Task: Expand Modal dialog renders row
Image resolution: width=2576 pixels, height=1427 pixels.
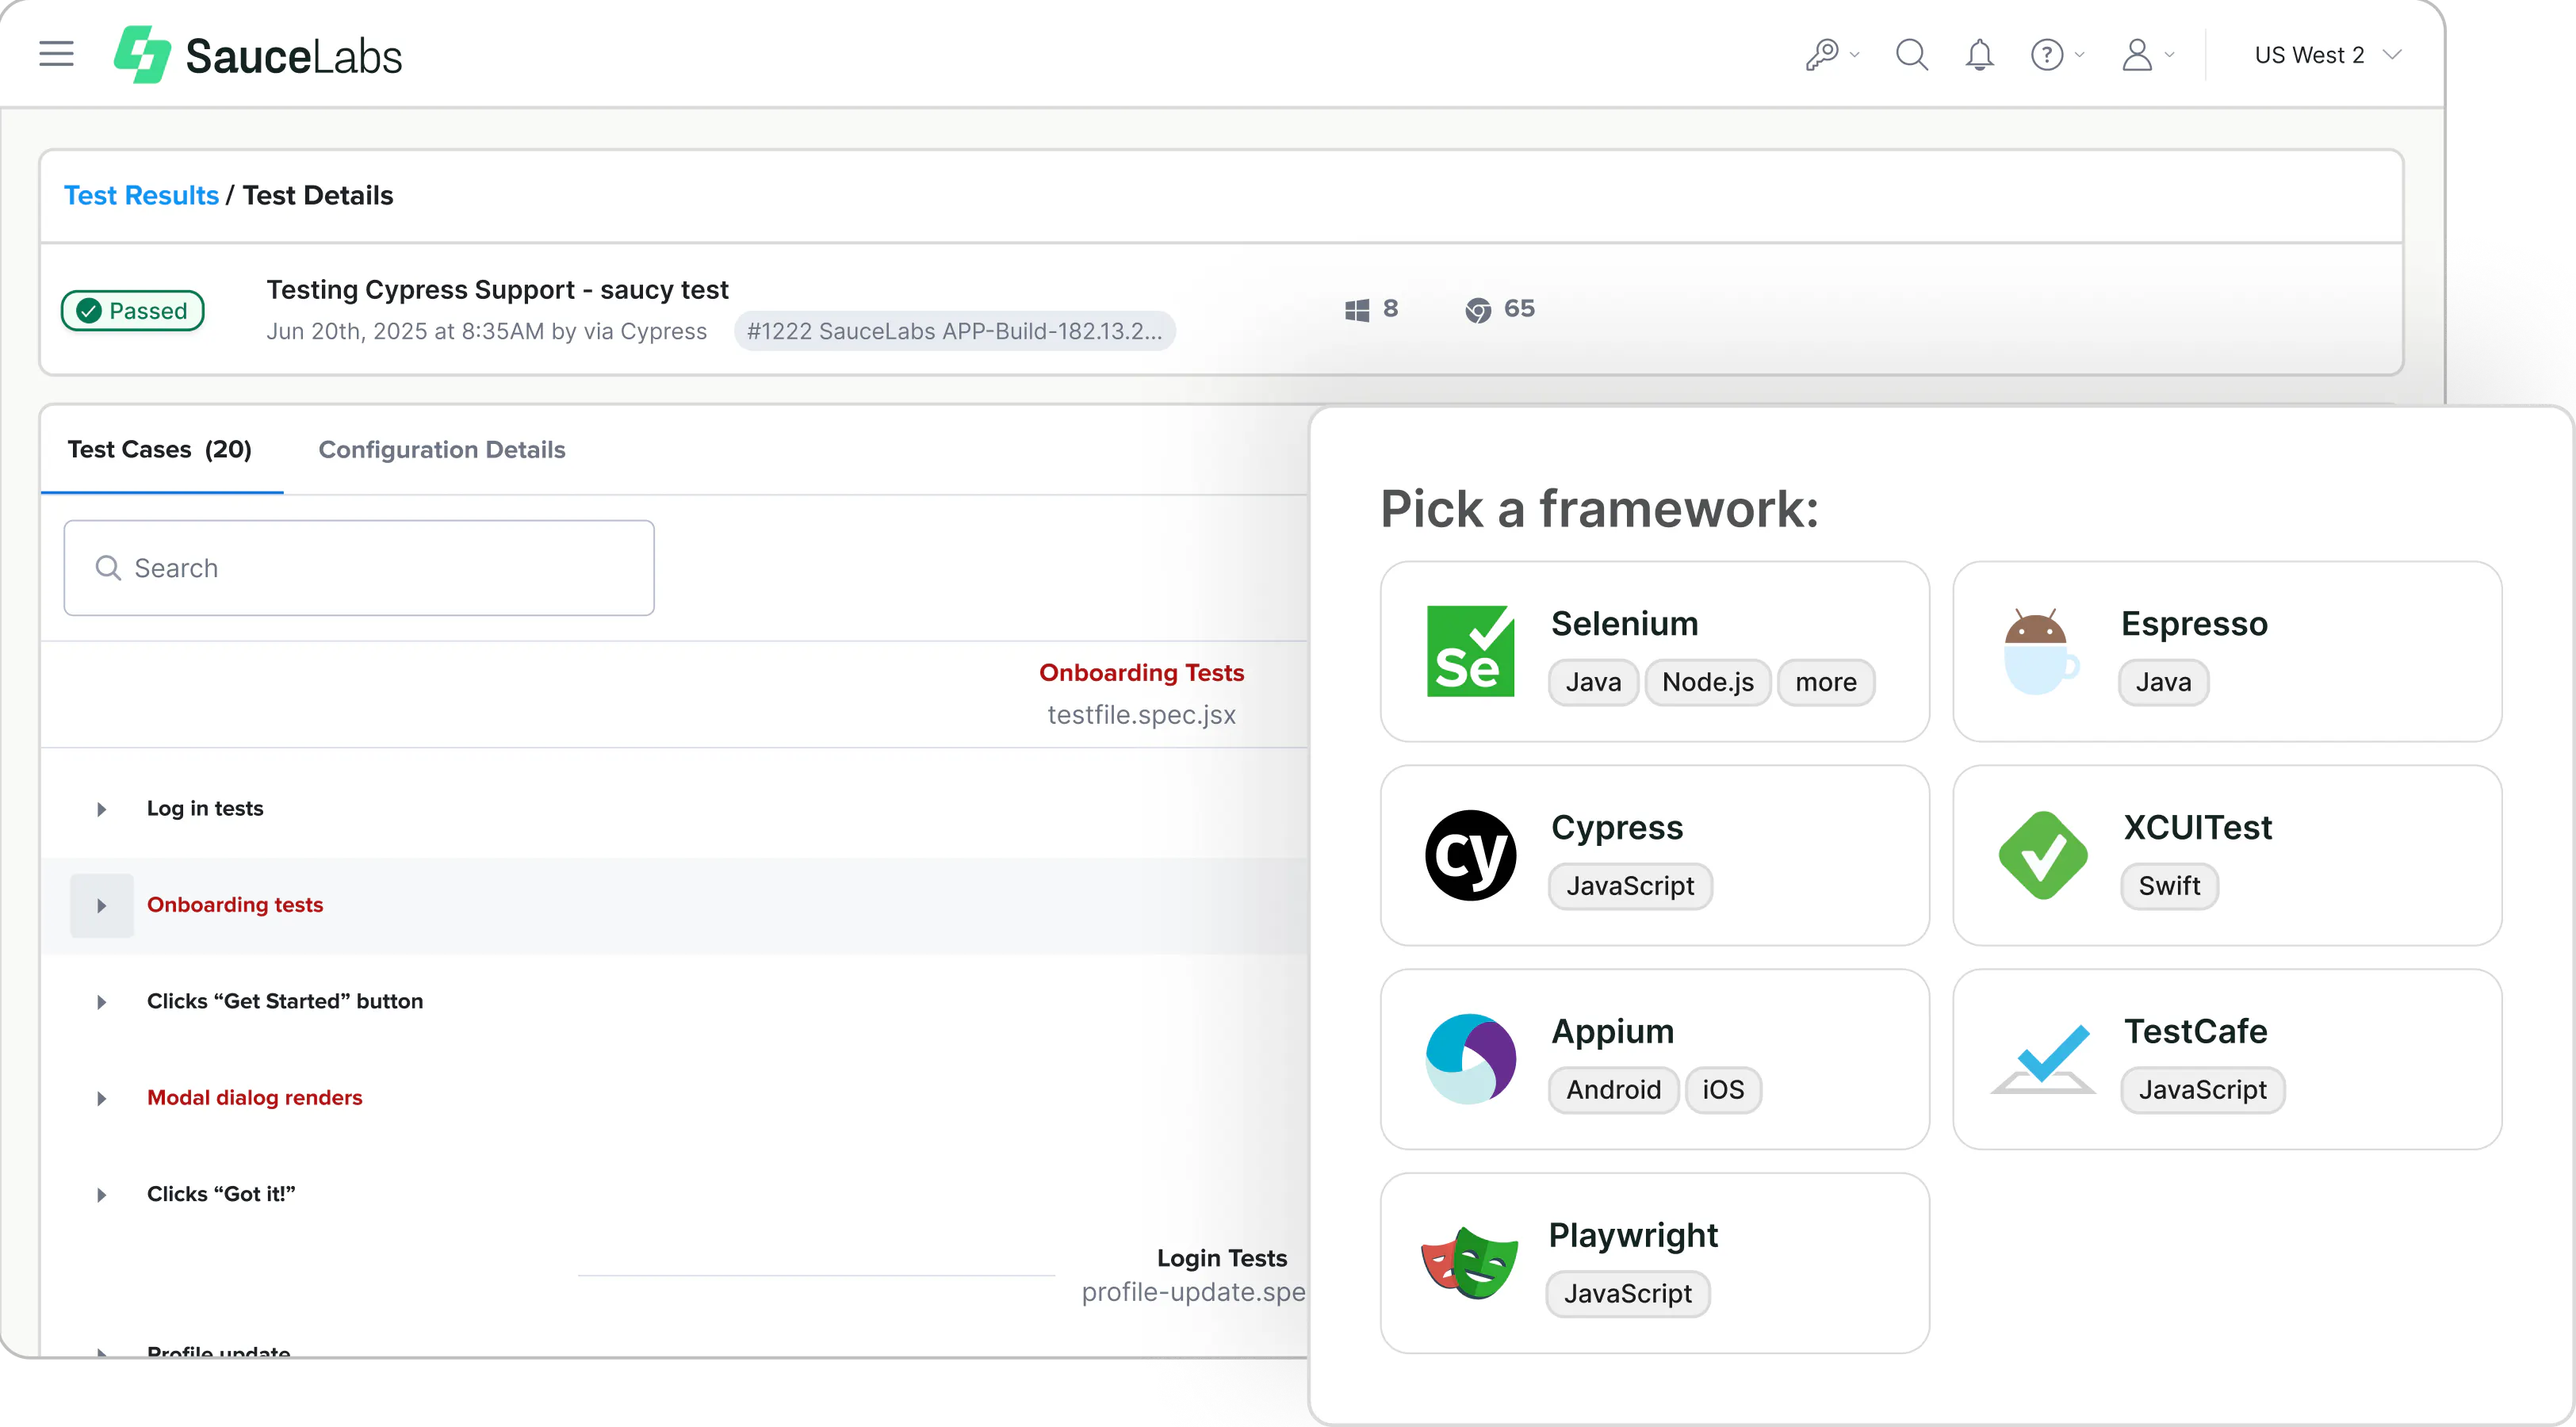Action: pos(101,1099)
